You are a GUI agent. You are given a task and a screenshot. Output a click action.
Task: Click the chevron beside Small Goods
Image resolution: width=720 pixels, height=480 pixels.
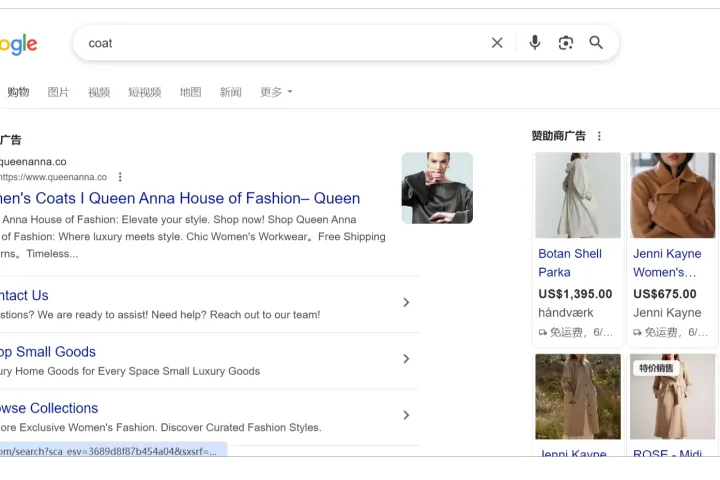click(x=406, y=359)
